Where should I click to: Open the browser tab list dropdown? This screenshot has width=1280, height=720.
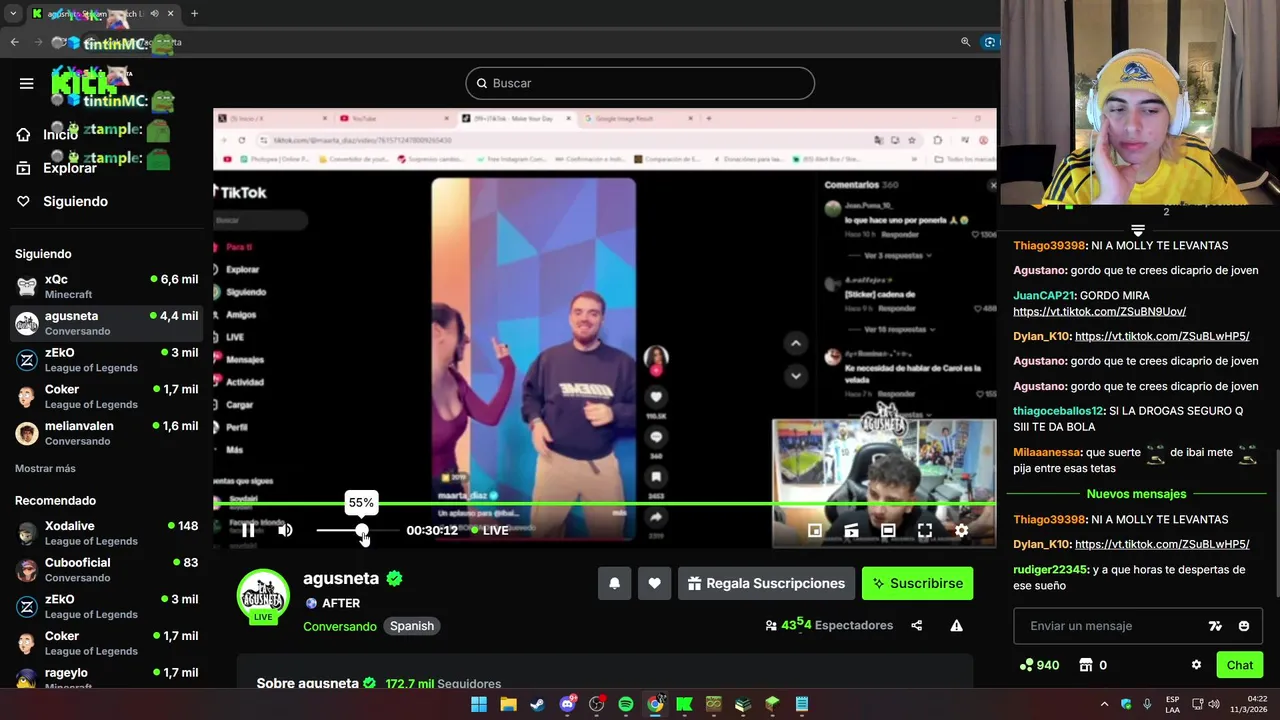click(x=13, y=14)
